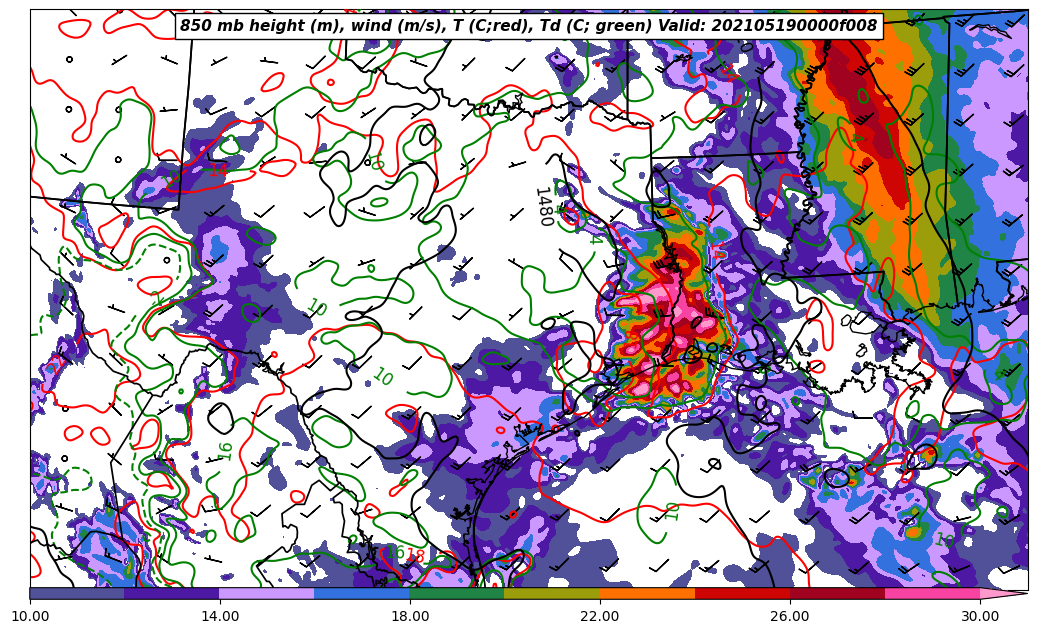Click the 30.00 colorbar tick label
This screenshot has height=633, width=1037.
[x=980, y=616]
